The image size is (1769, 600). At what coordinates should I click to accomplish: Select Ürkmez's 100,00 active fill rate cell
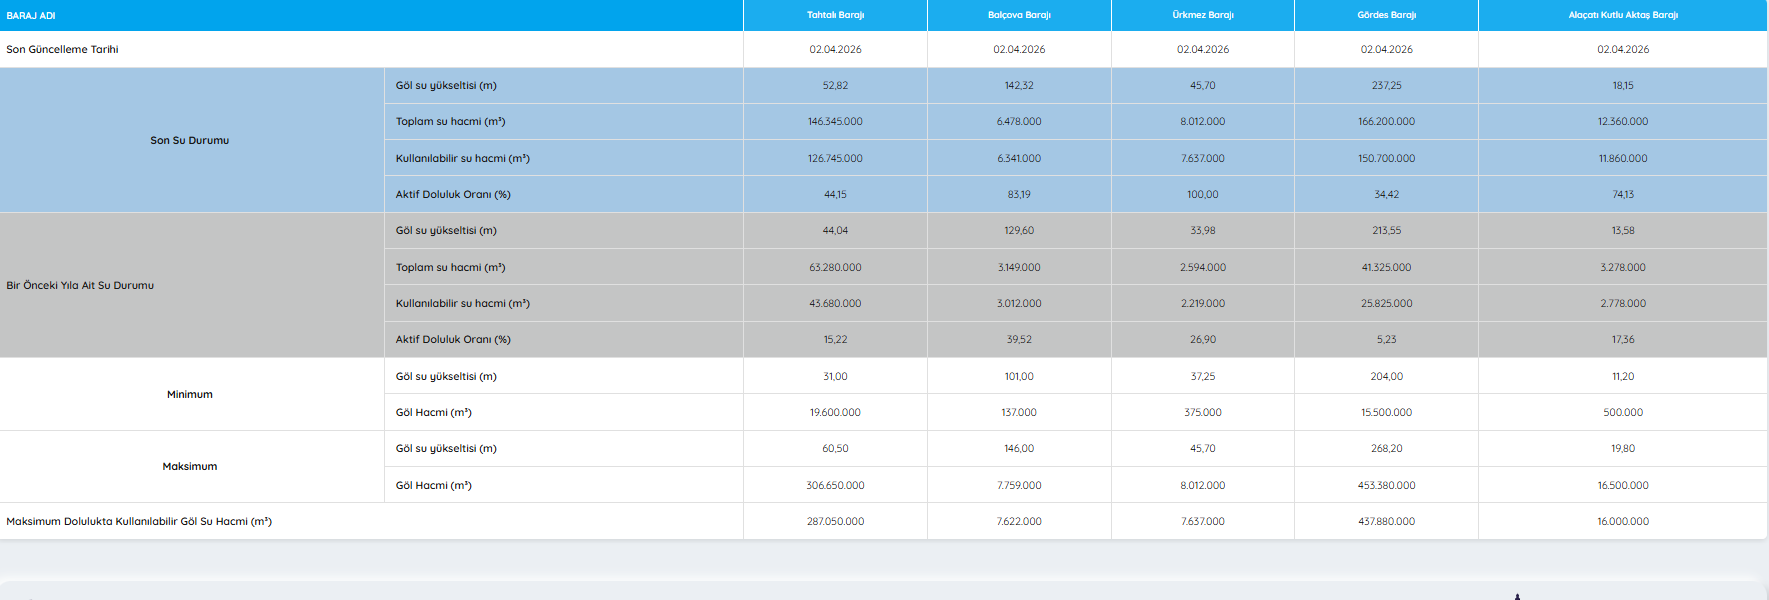(1203, 194)
